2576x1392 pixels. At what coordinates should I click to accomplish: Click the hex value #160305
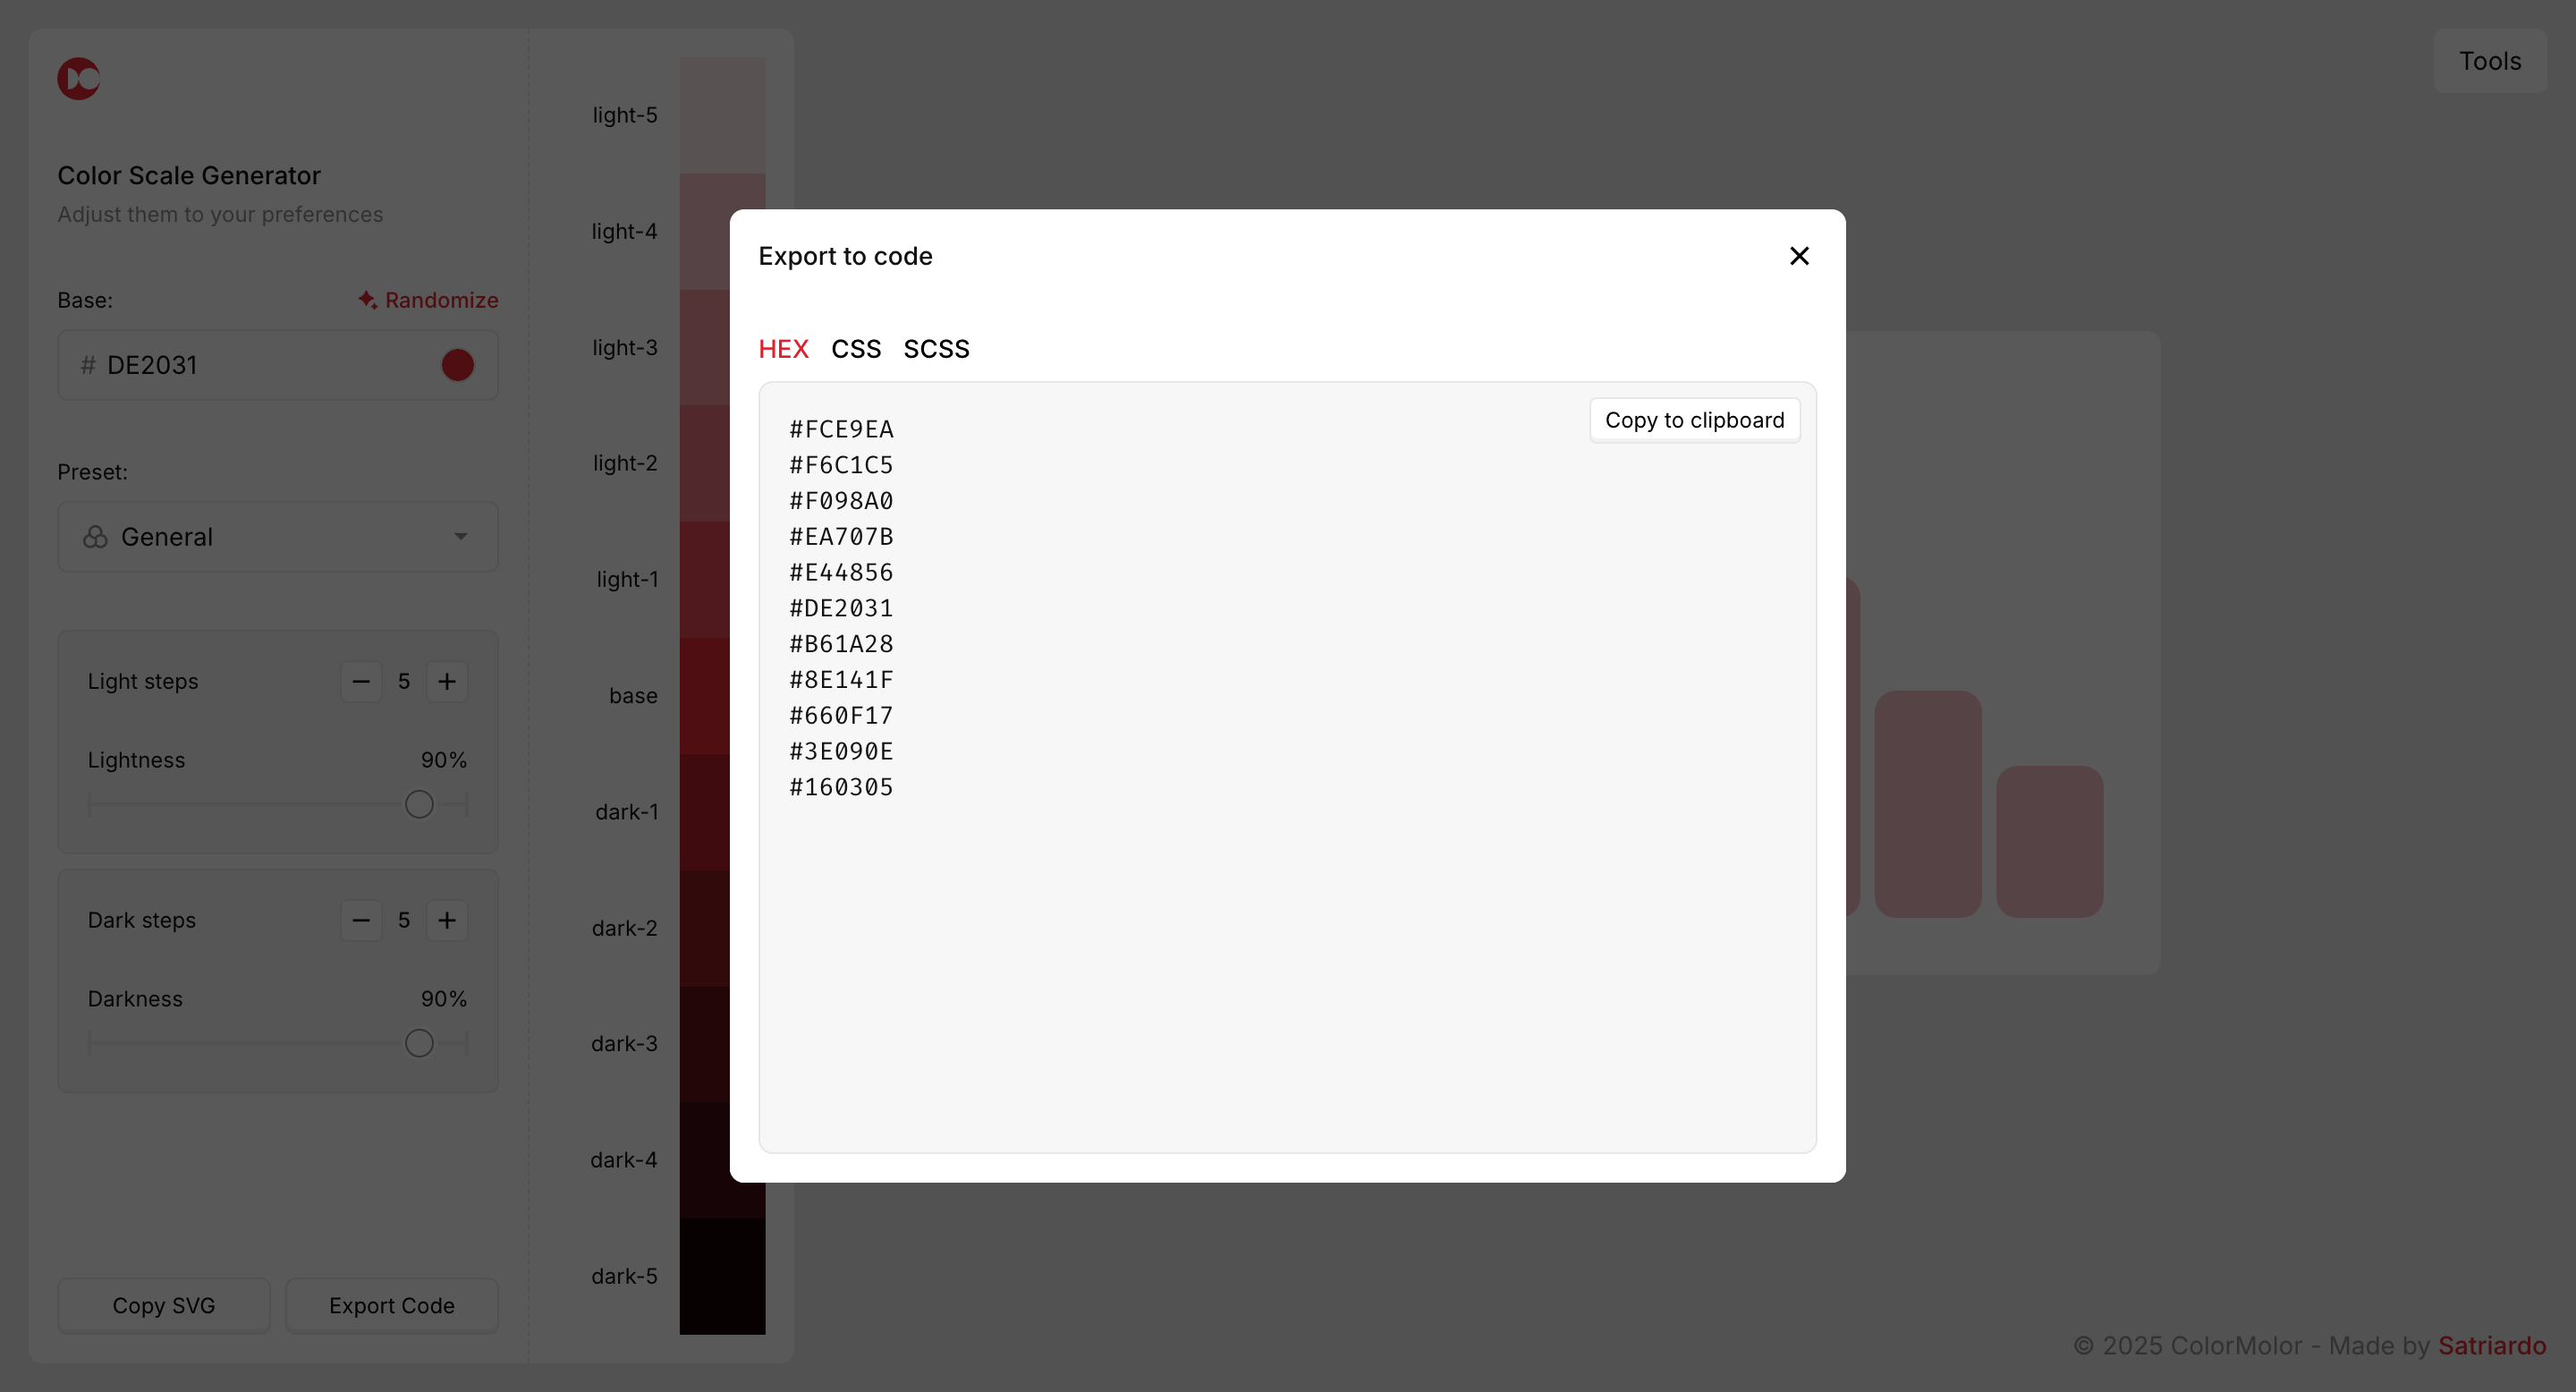[841, 787]
